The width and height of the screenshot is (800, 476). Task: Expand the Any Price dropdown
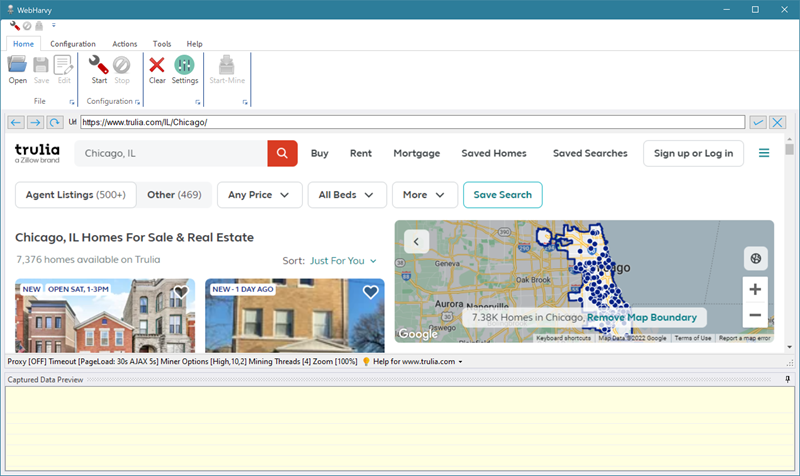[259, 195]
